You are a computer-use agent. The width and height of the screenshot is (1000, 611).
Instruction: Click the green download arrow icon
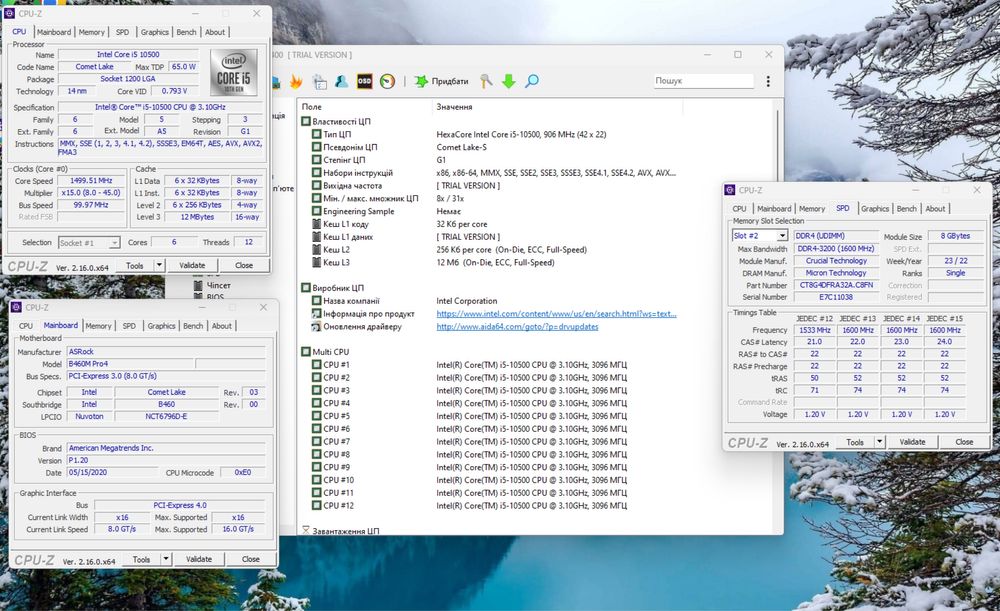[x=509, y=81]
